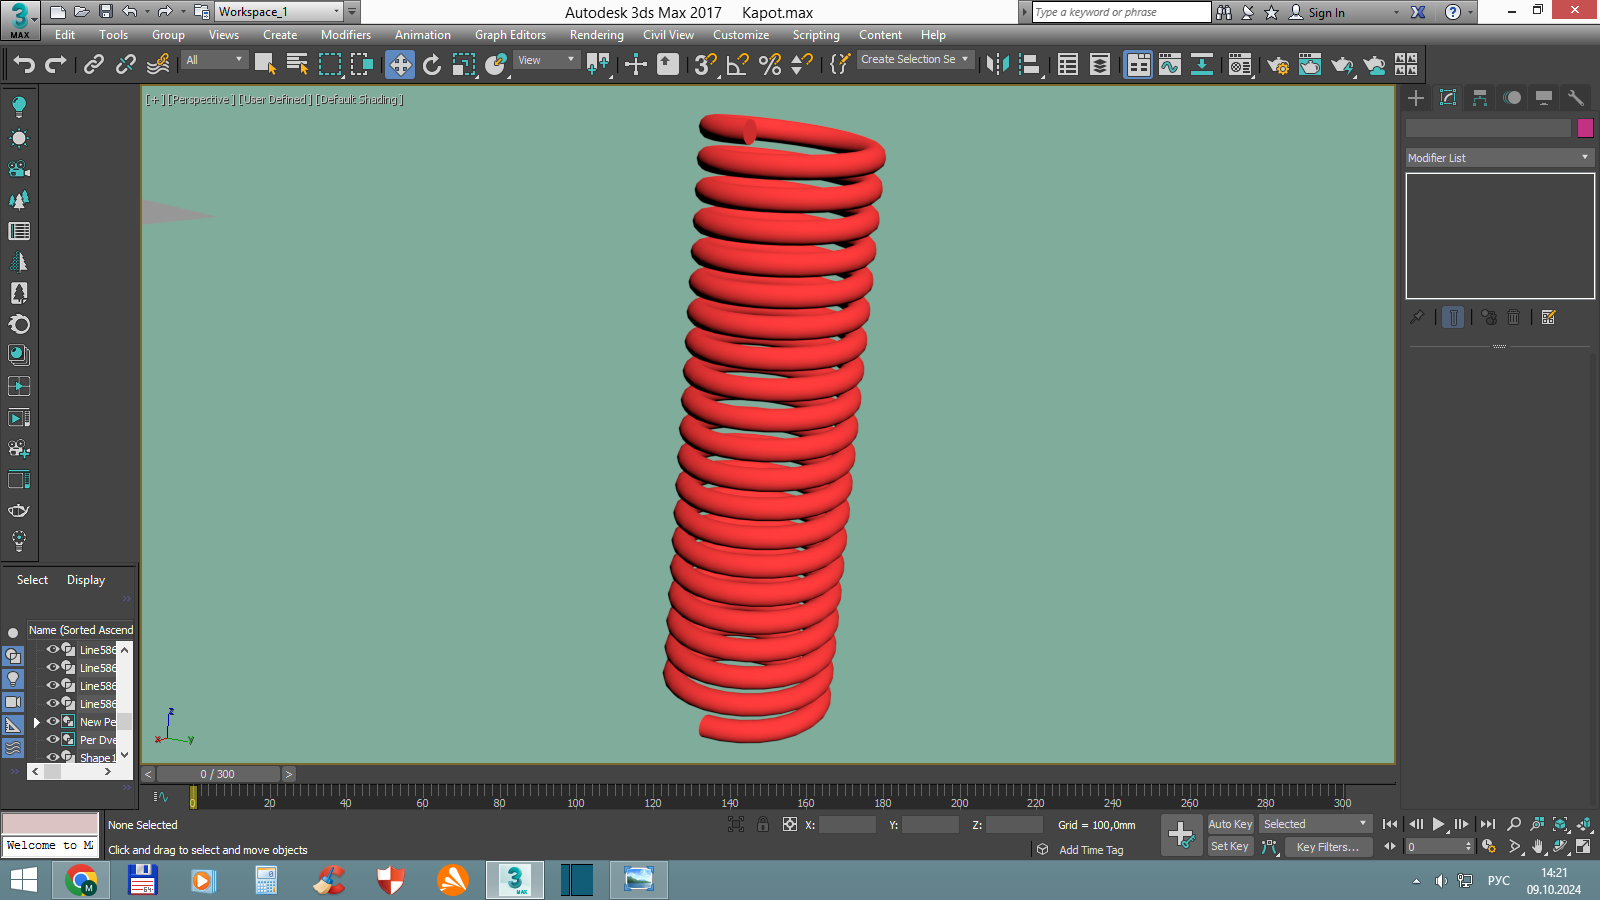Expand the Modifier List dropdown
Viewport: 1600px width, 900px height.
[1499, 158]
